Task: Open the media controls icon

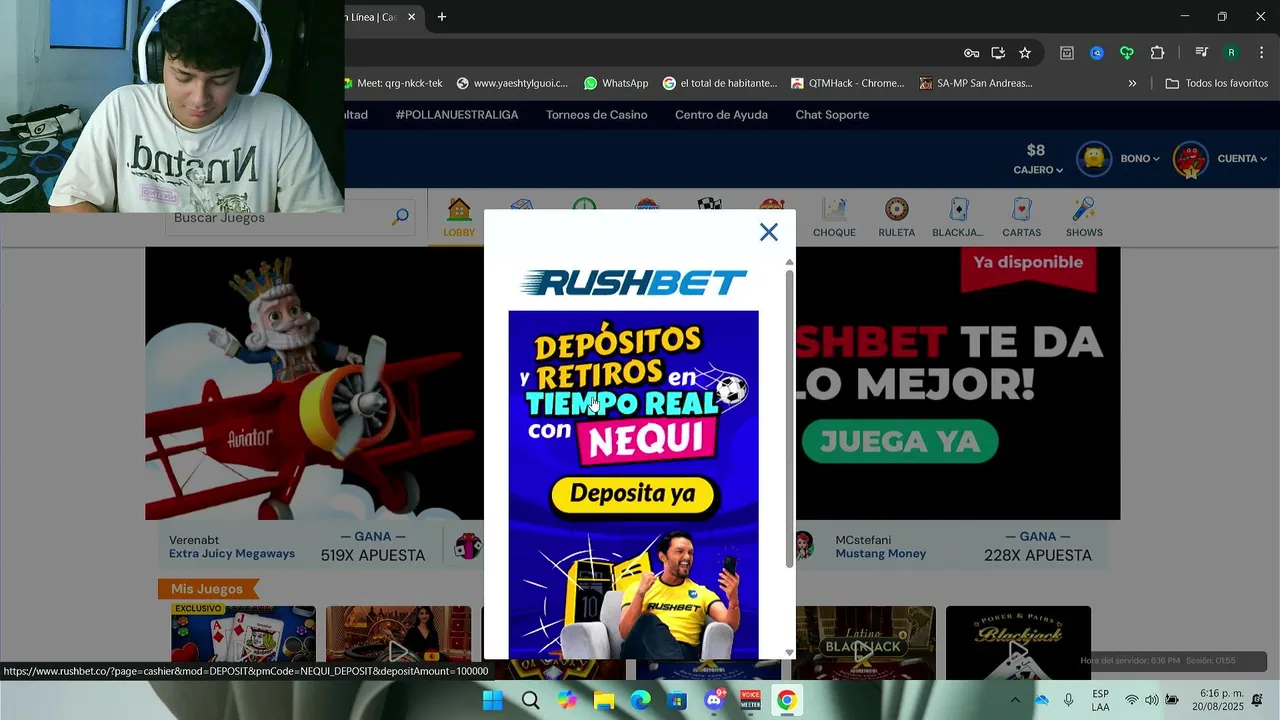Action: tap(1202, 53)
